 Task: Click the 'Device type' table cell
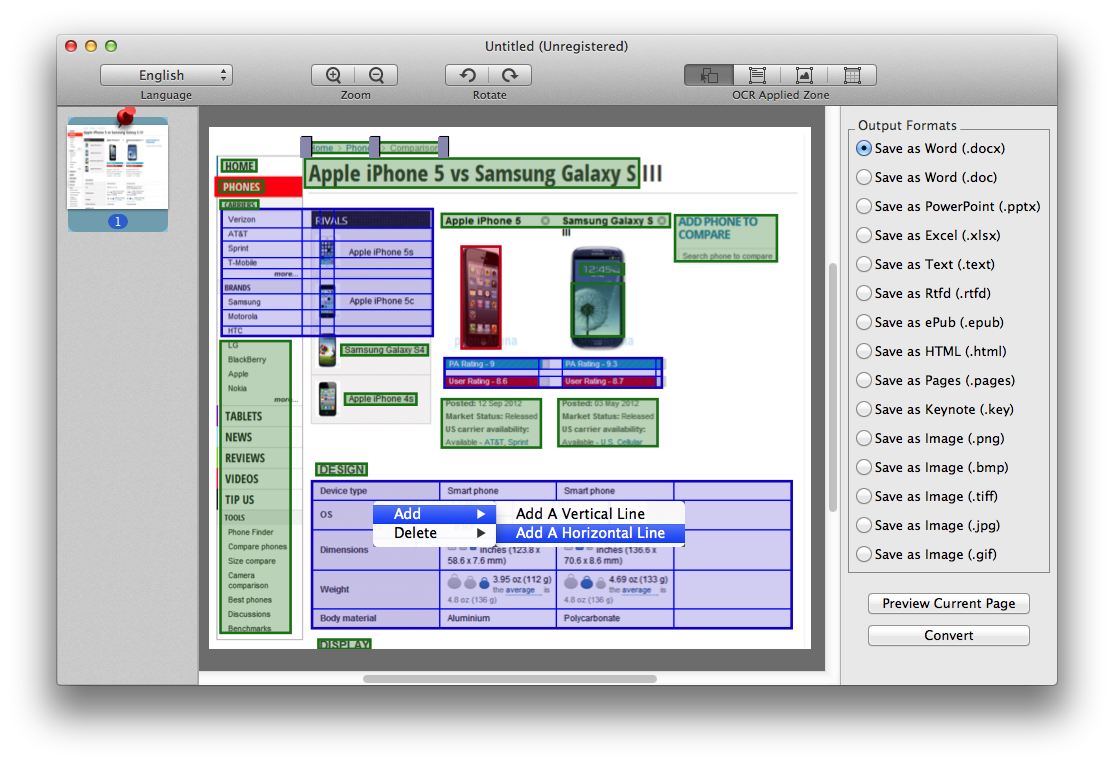376,491
